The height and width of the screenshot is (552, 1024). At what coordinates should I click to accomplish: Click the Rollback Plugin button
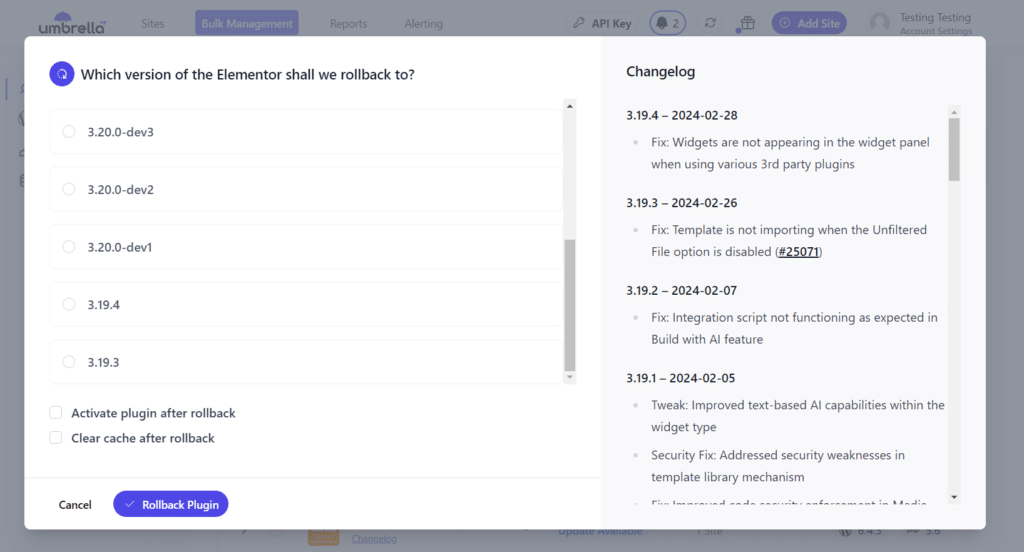pyautogui.click(x=170, y=504)
